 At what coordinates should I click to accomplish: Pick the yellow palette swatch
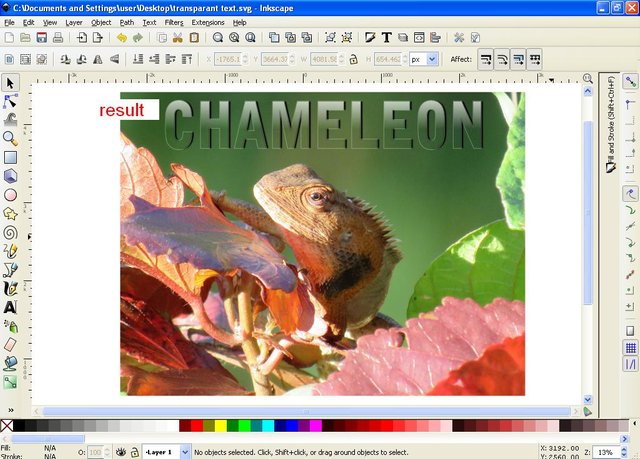221,426
